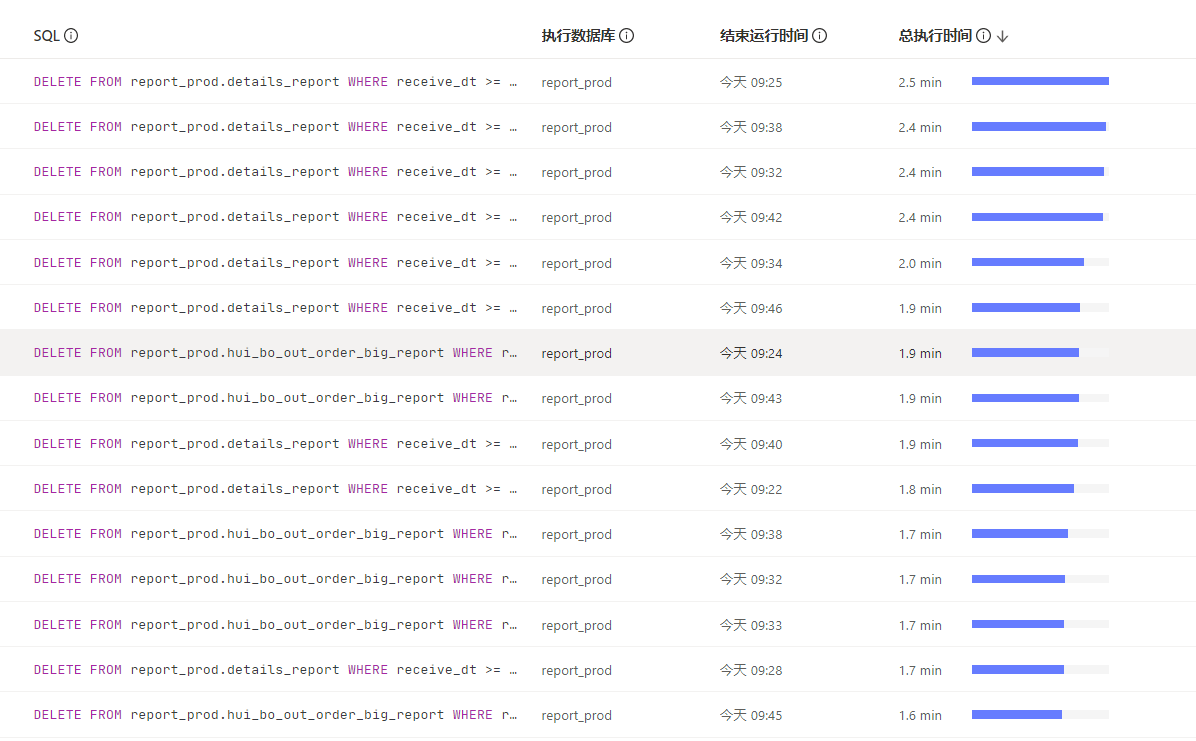Click the 结束运行时间 column header label
This screenshot has width=1196, height=741.
(764, 36)
